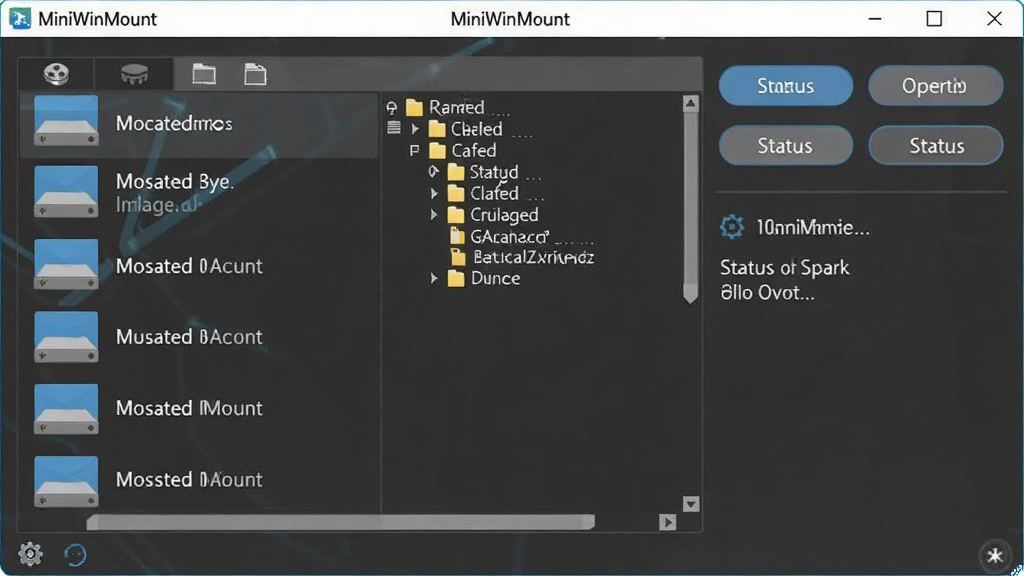Click the horizontal scrollbar thumb
1024x576 pixels.
(340, 522)
